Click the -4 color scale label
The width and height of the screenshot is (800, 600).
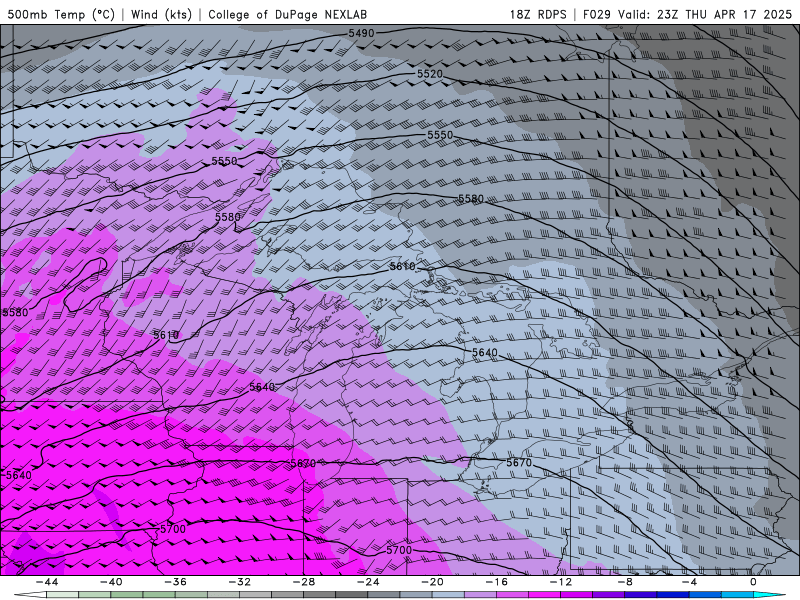click(x=689, y=582)
